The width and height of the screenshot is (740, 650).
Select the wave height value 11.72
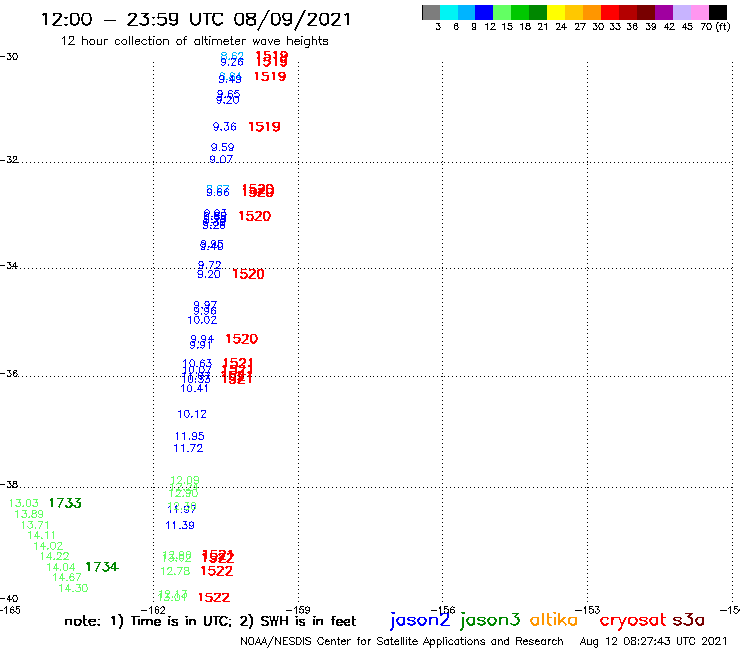pos(188,448)
